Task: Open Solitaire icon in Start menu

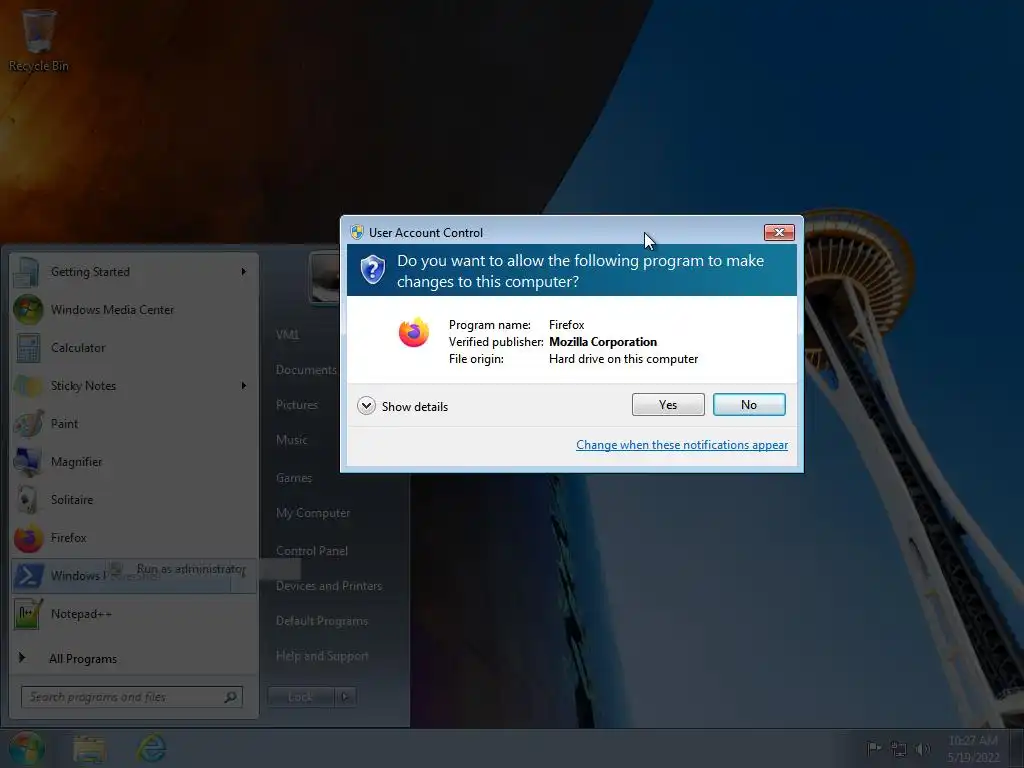Action: point(28,500)
